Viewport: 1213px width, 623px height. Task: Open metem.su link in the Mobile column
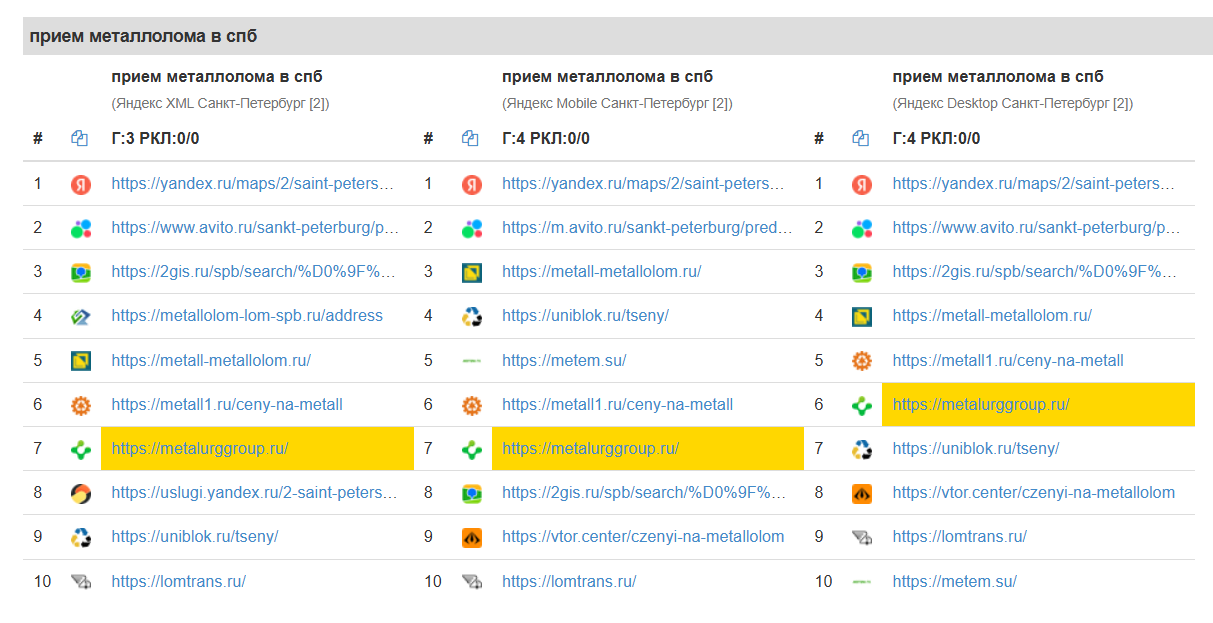pyautogui.click(x=564, y=361)
